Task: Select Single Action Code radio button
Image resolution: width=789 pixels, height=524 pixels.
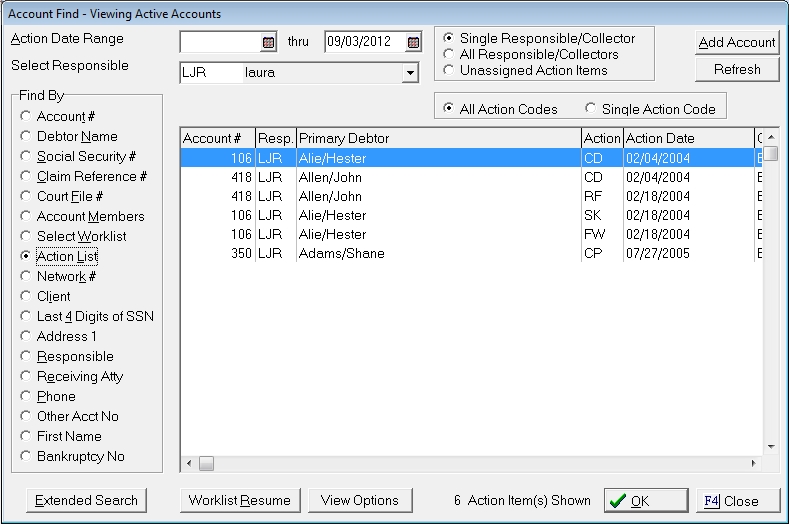Action: (592, 108)
